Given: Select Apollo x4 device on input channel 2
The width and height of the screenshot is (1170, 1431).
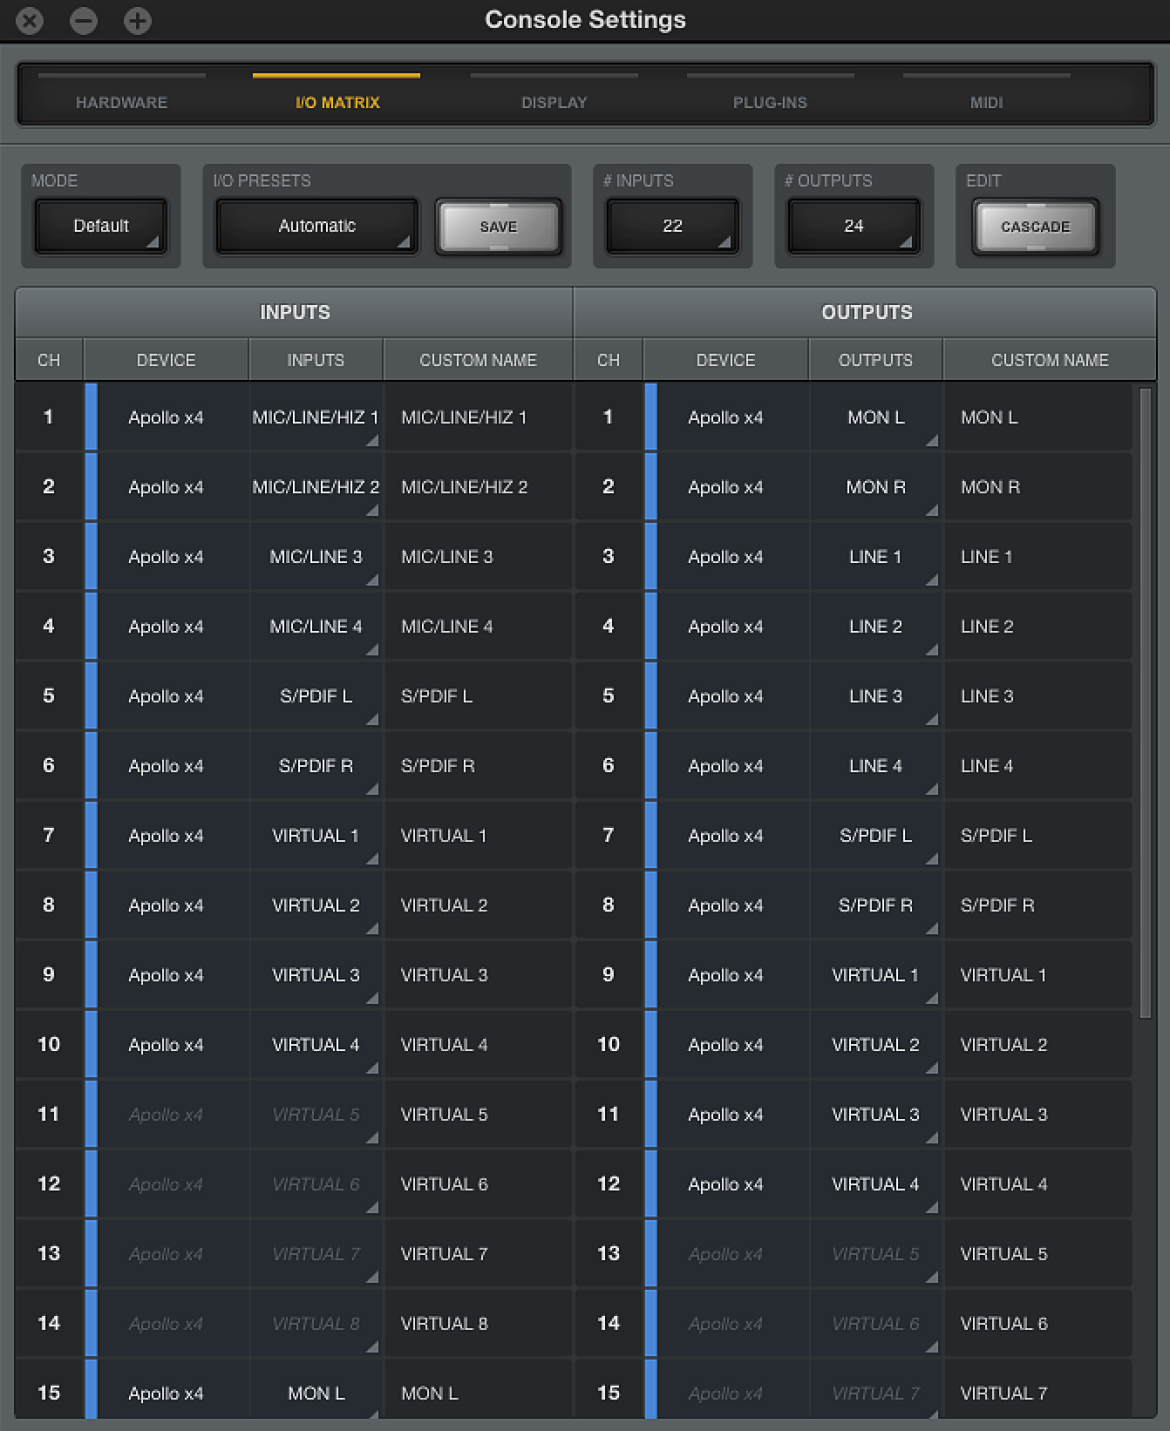Looking at the screenshot, I should (x=166, y=487).
